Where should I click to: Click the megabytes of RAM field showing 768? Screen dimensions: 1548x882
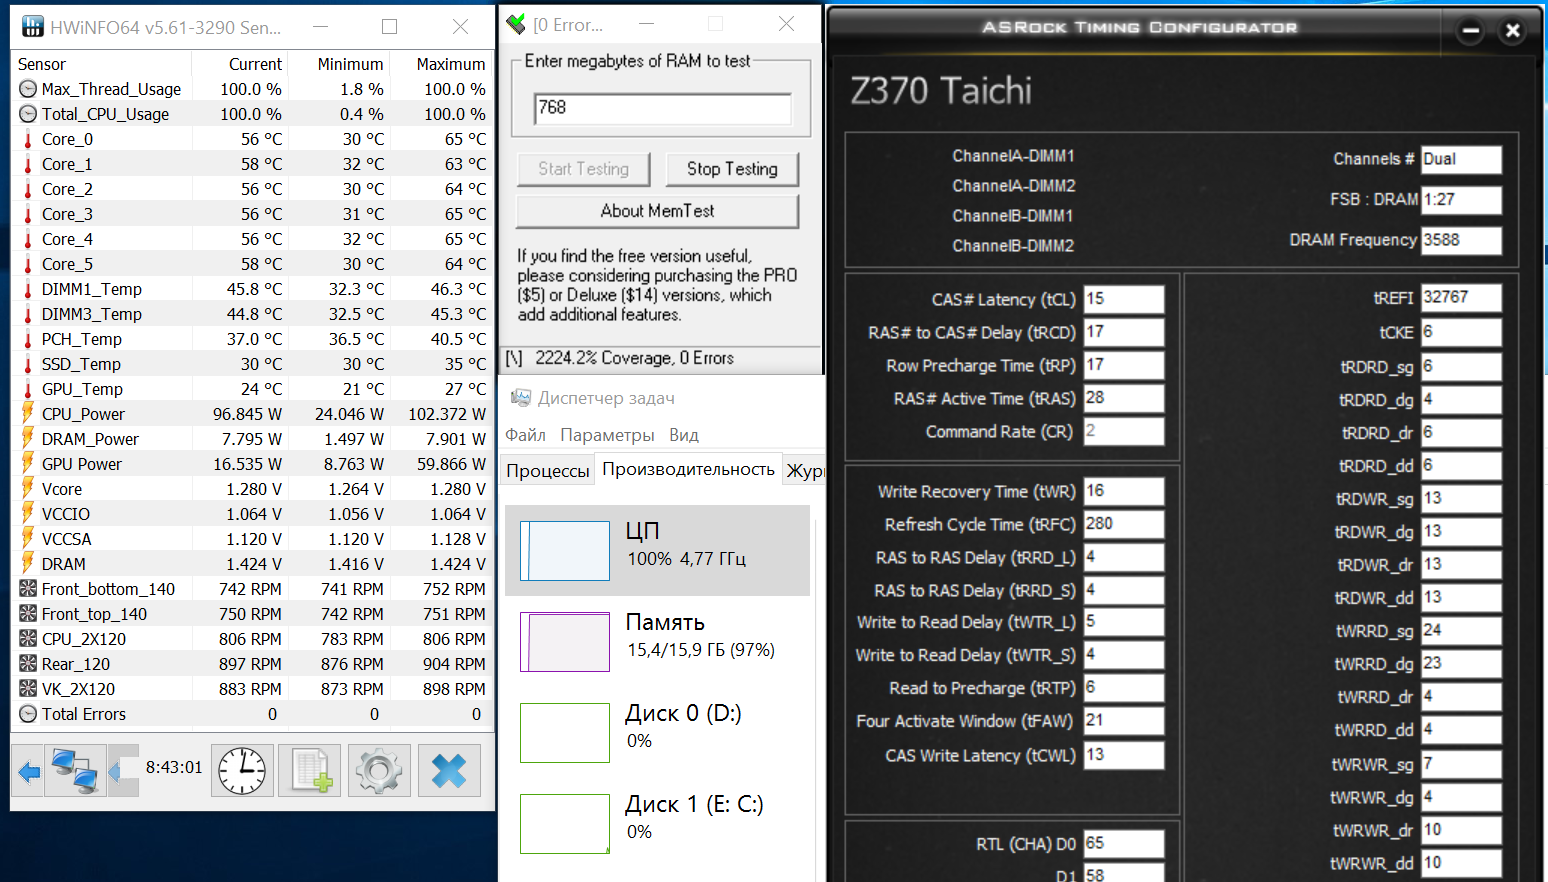(663, 108)
